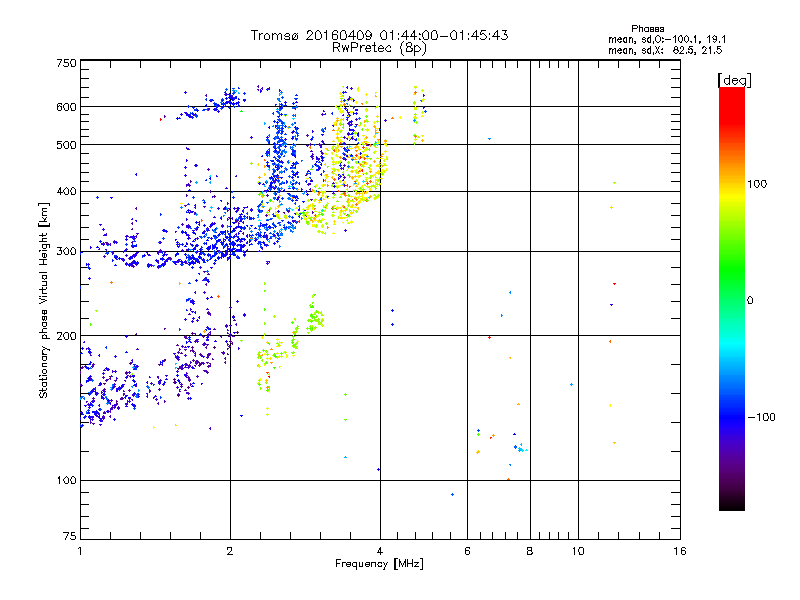Click the y-axis tick label "400"

tap(66, 192)
